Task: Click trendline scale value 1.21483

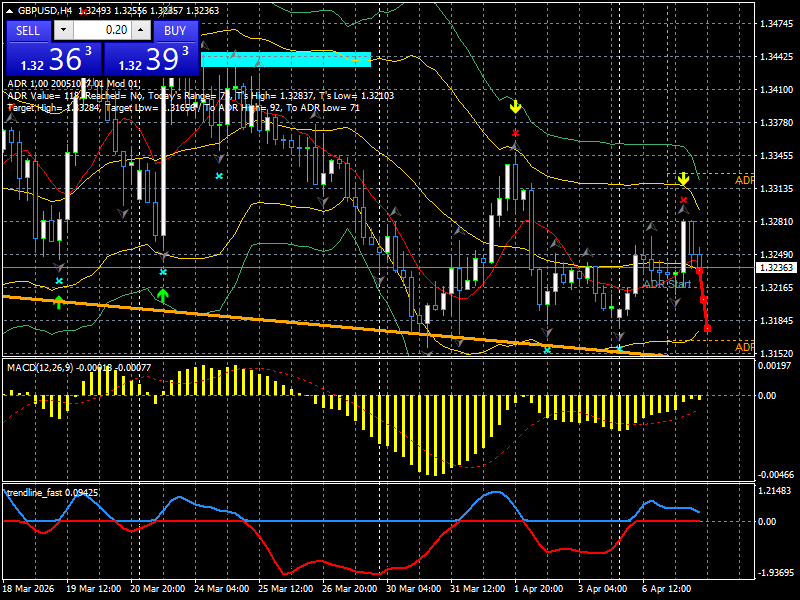Action: (x=775, y=490)
